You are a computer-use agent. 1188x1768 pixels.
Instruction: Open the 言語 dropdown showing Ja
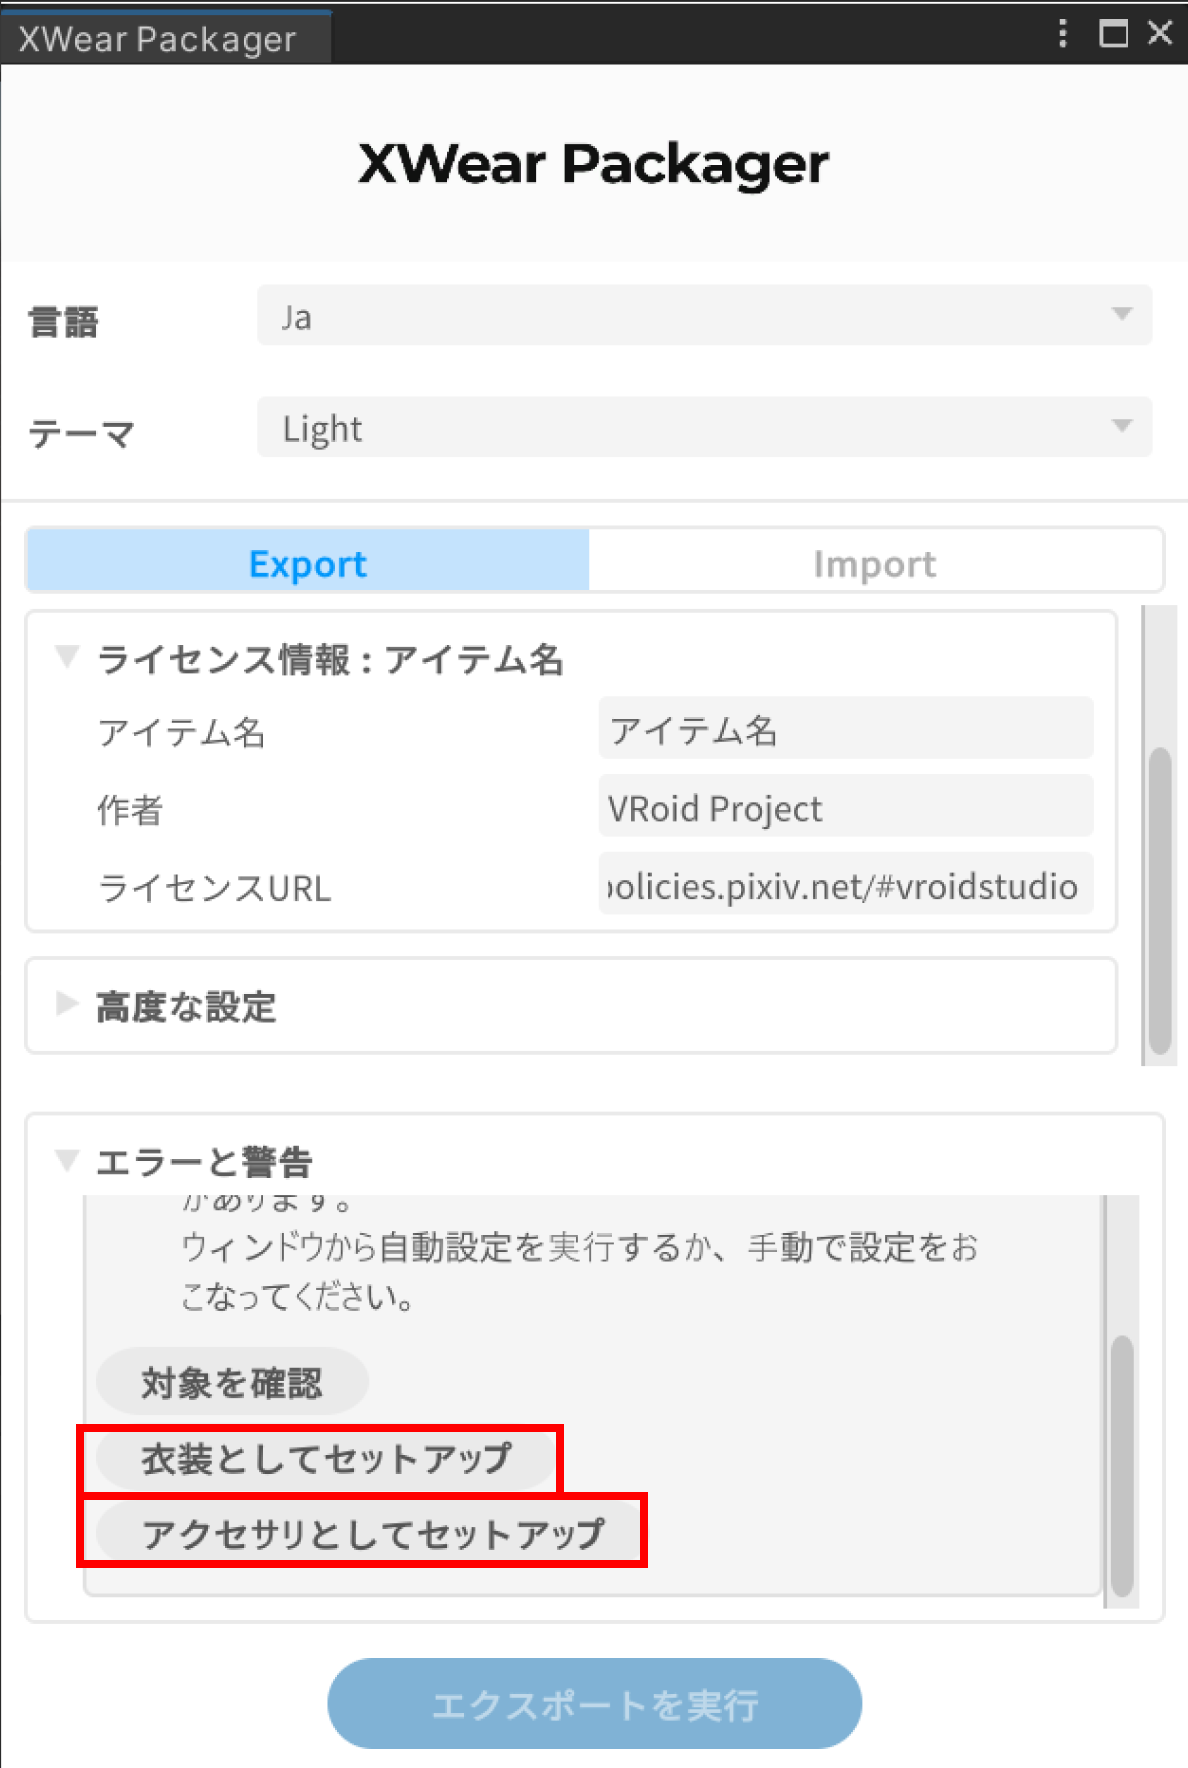(x=704, y=316)
